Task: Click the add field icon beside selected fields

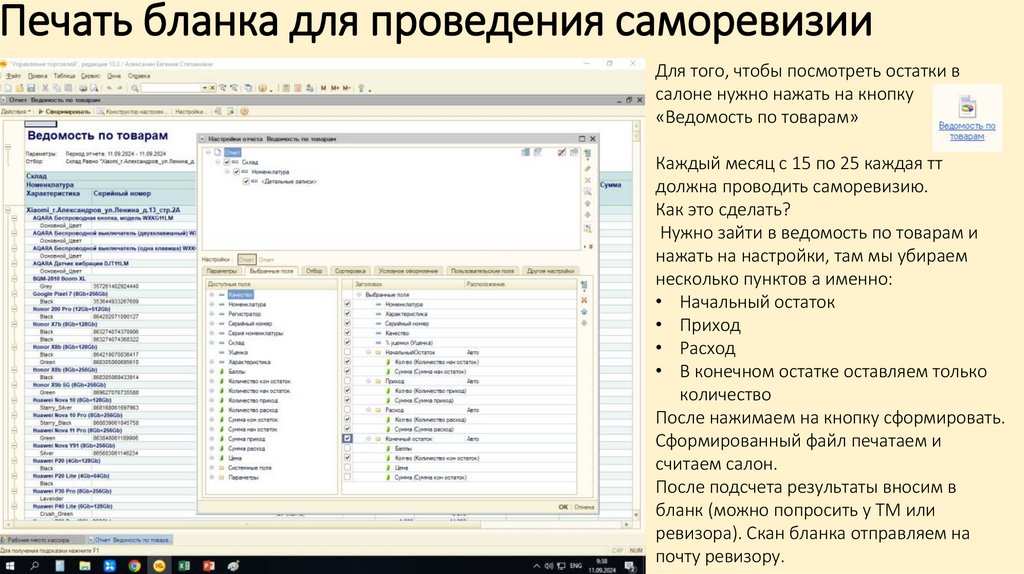Action: pyautogui.click(x=584, y=285)
